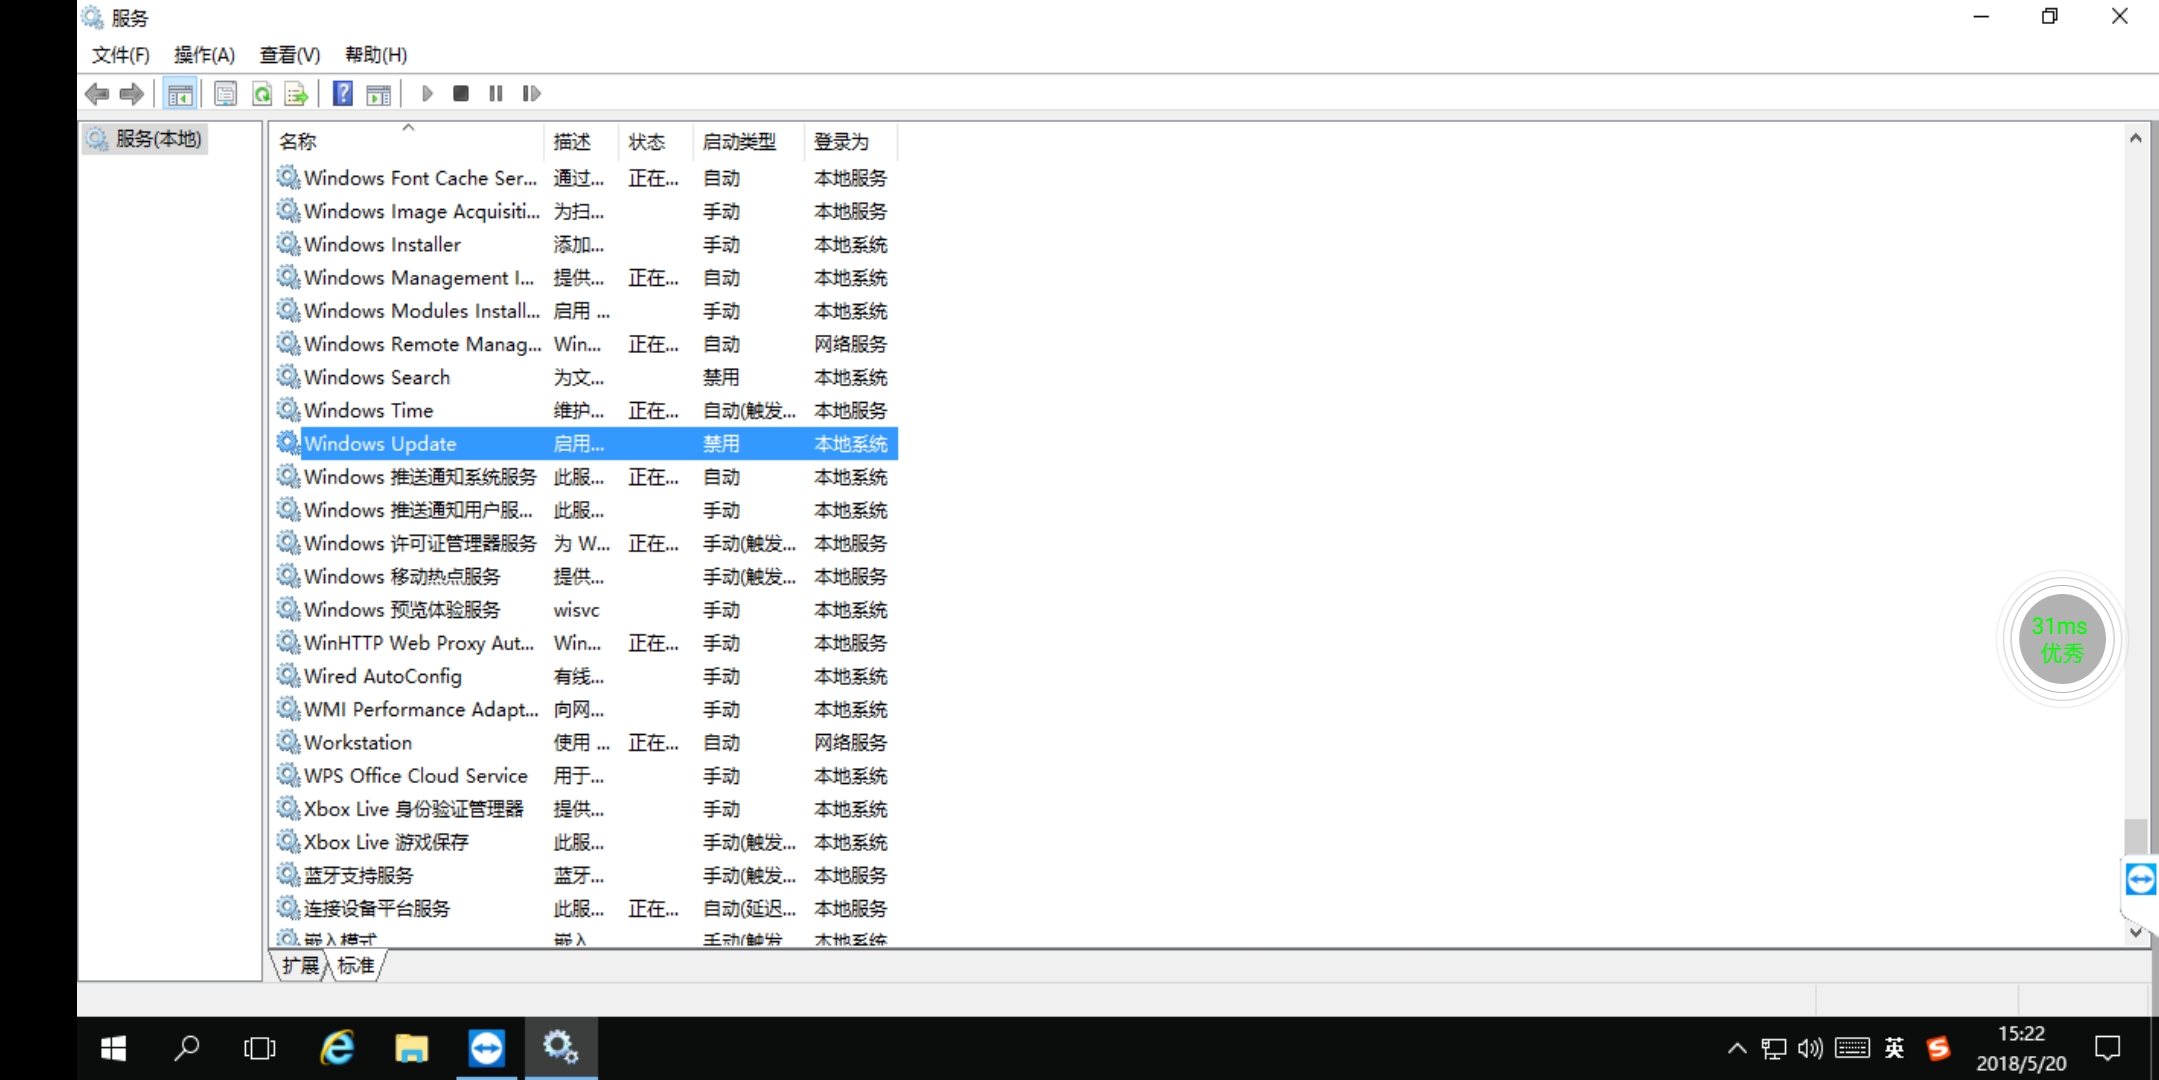Sort by the 名称 column header
This screenshot has height=1080, width=2159.
pos(408,141)
